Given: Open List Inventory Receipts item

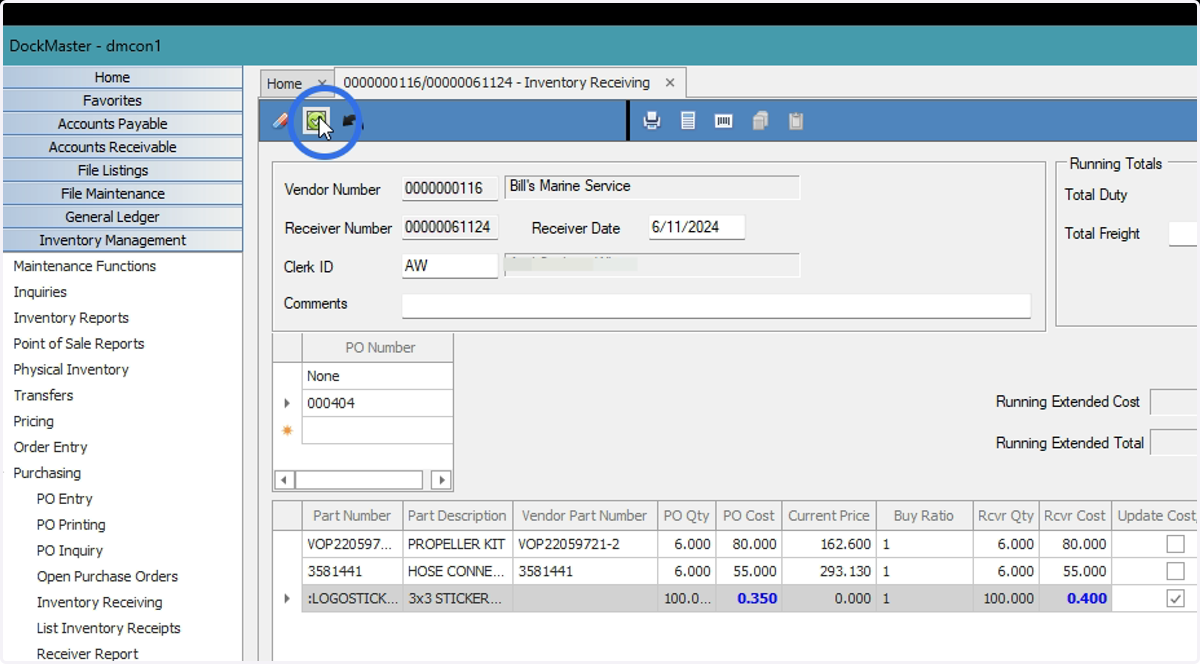Looking at the screenshot, I should (108, 629).
